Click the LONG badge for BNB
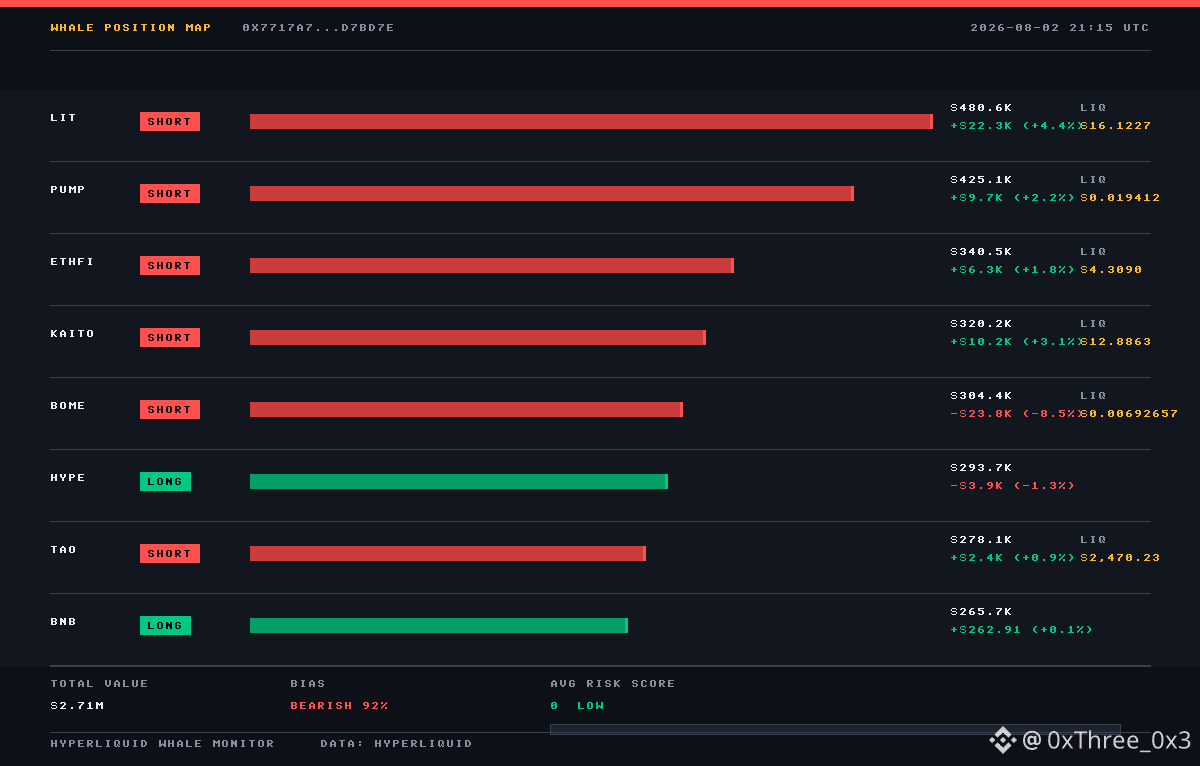Viewport: 1200px width, 766px height. pos(165,626)
